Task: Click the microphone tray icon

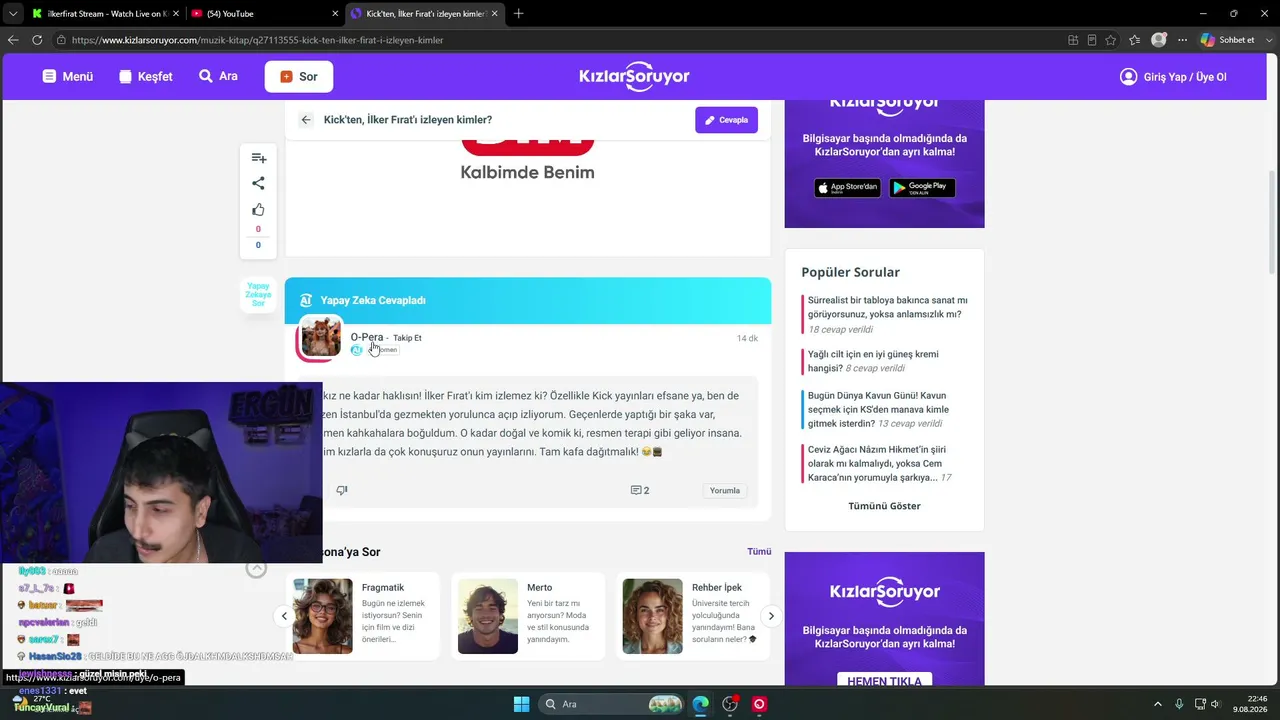Action: click(1179, 704)
